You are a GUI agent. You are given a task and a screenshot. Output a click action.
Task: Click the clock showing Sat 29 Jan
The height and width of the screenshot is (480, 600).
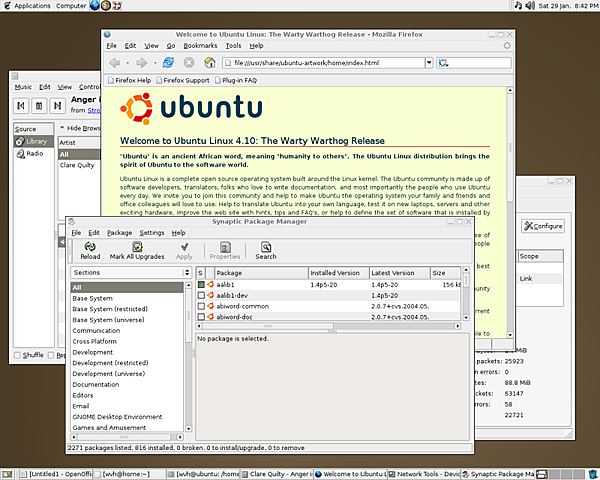point(568,5)
